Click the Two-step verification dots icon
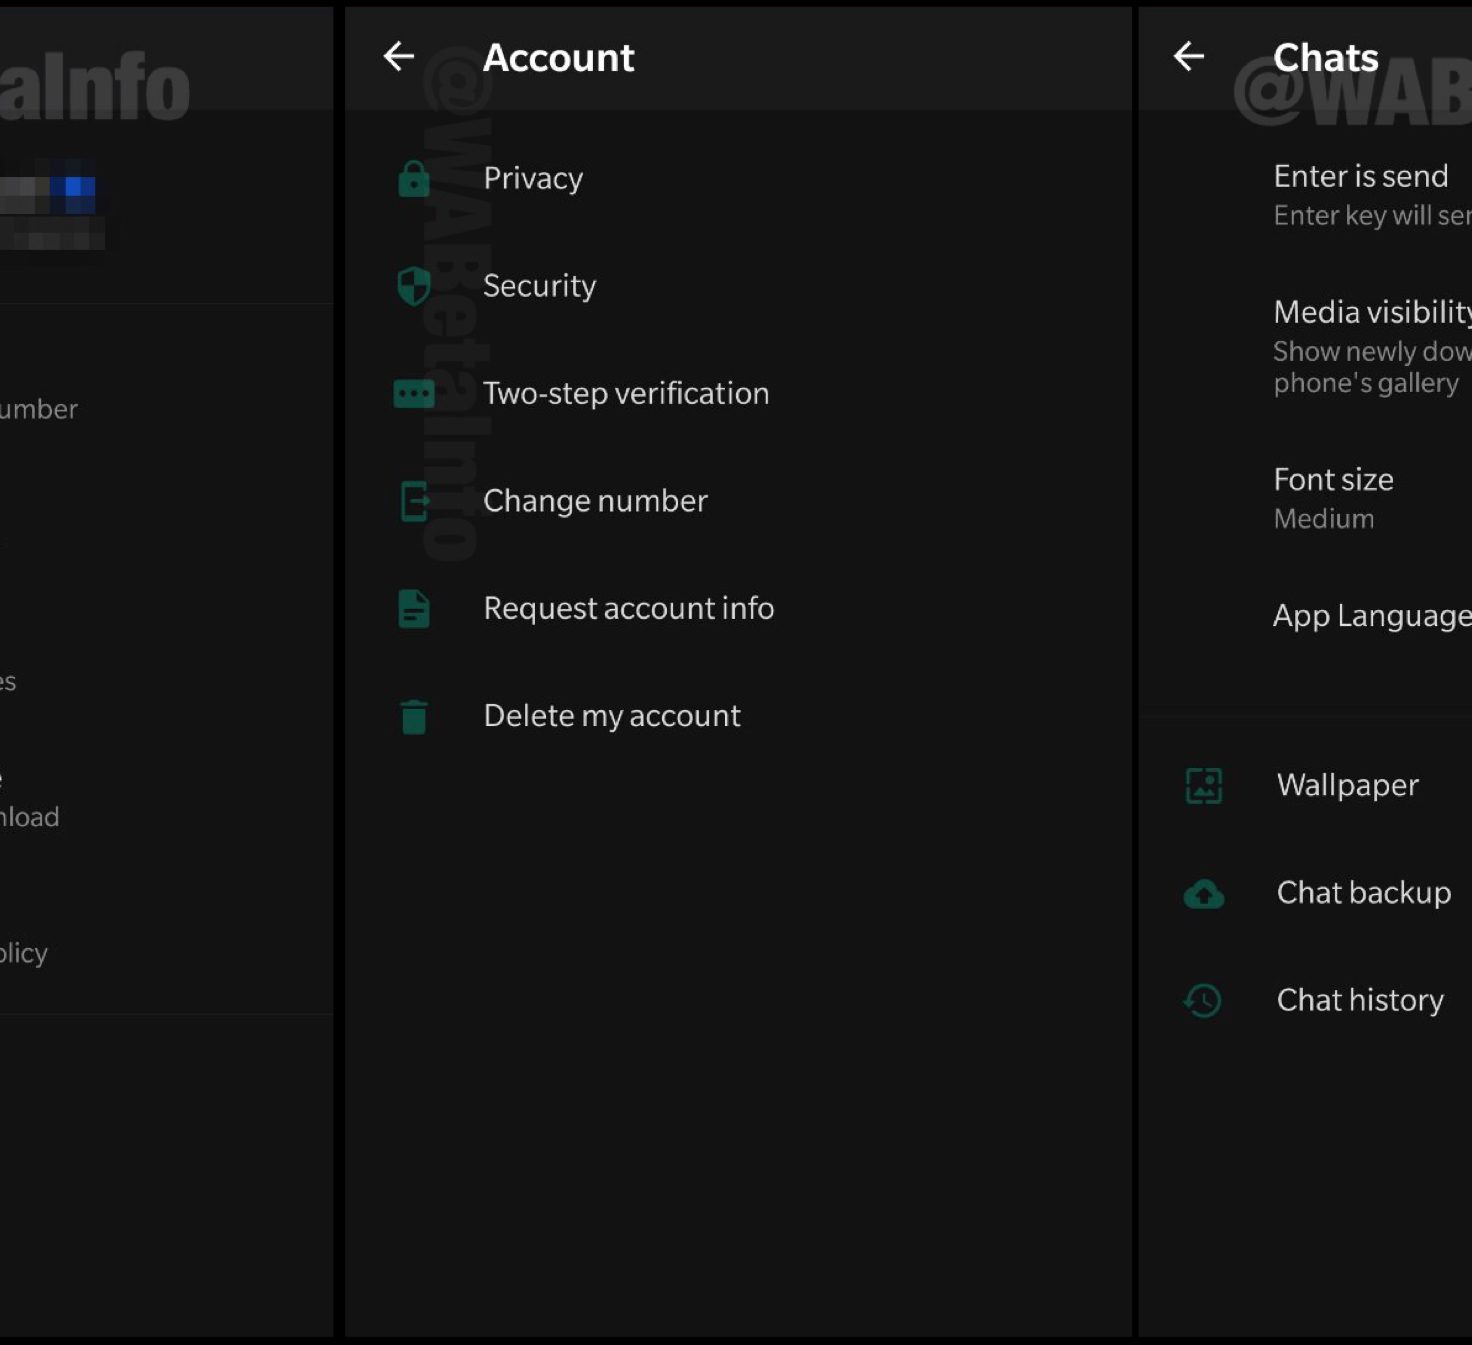 point(414,394)
